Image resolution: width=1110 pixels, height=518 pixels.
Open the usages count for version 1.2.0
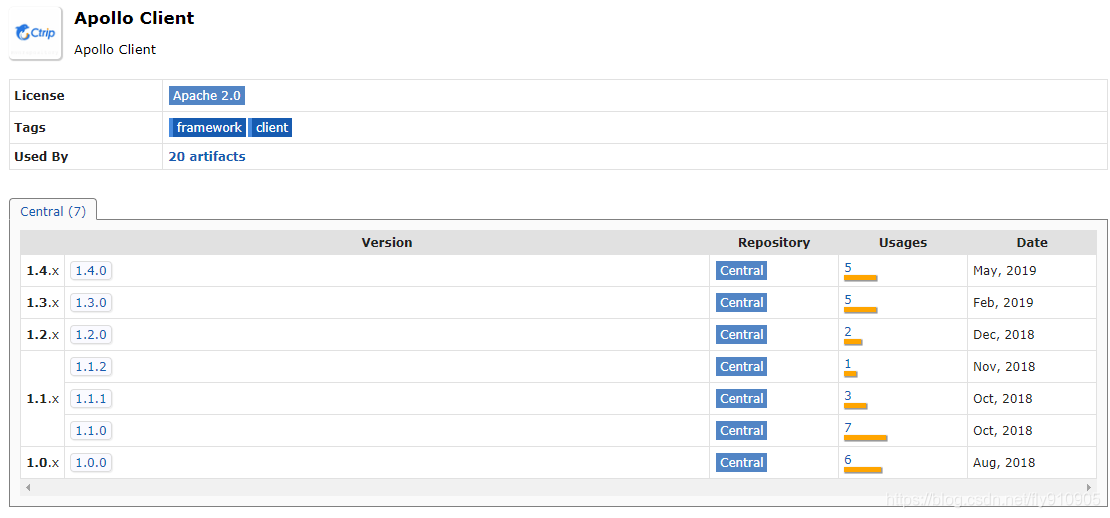(848, 332)
